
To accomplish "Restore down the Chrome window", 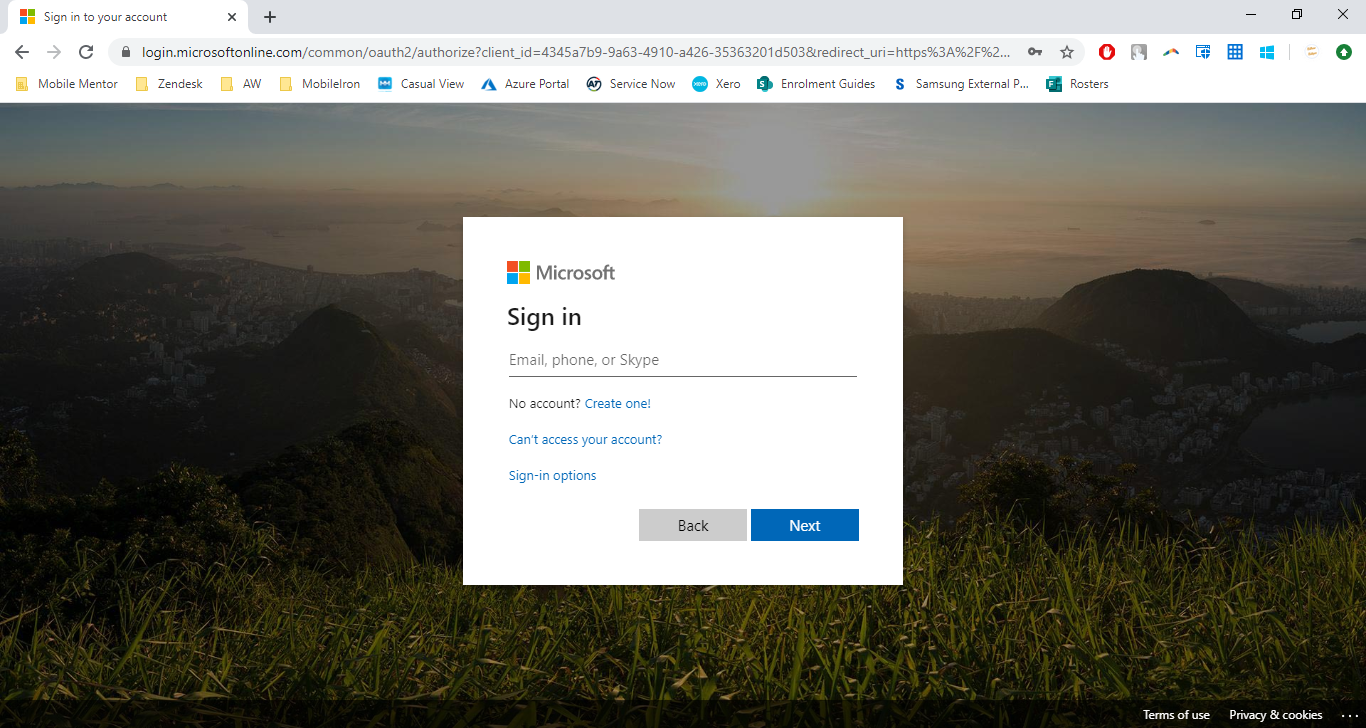I will (x=1297, y=14).
